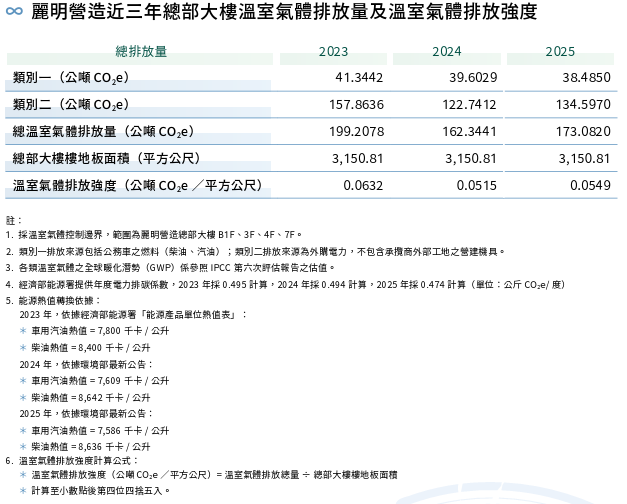Click the 2023 column header
627x504 pixels.
click(x=333, y=52)
